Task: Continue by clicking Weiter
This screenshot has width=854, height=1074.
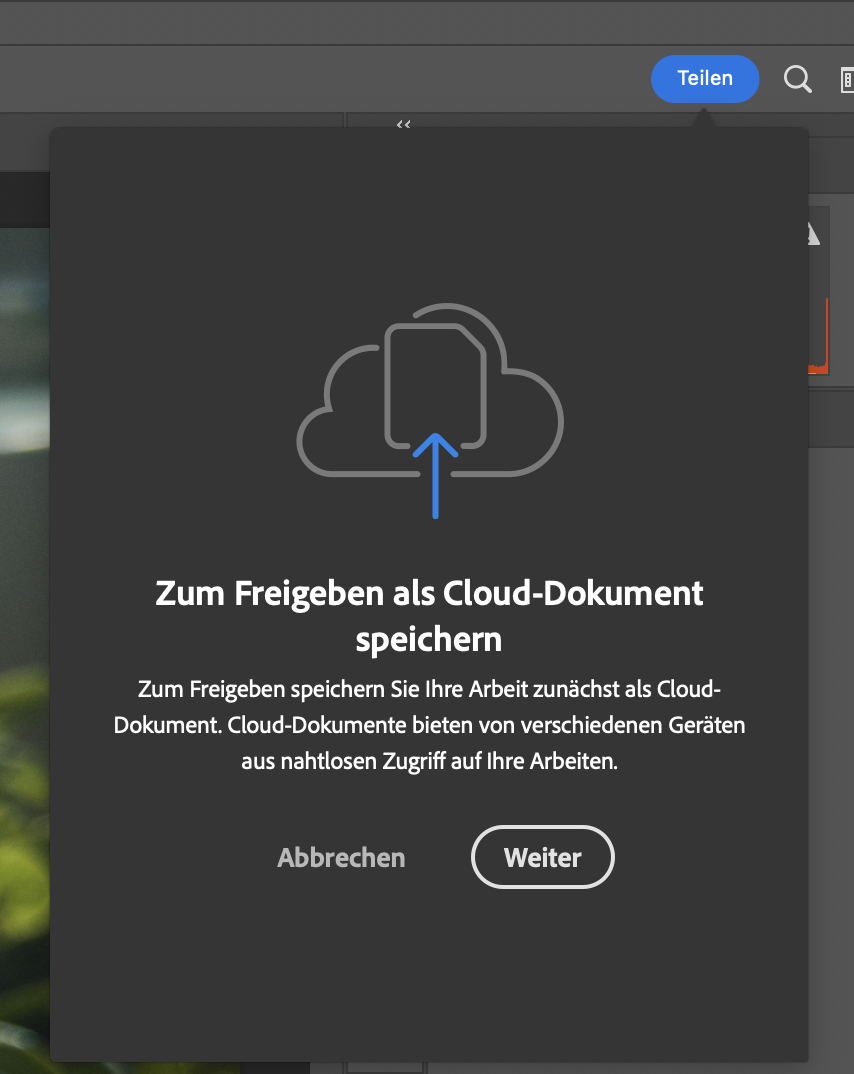Action: [542, 857]
